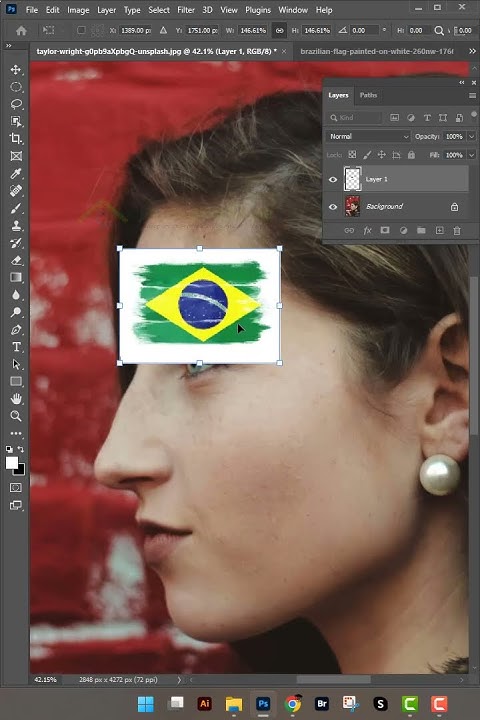
Task: Show more document tabs chevron
Action: (472, 51)
